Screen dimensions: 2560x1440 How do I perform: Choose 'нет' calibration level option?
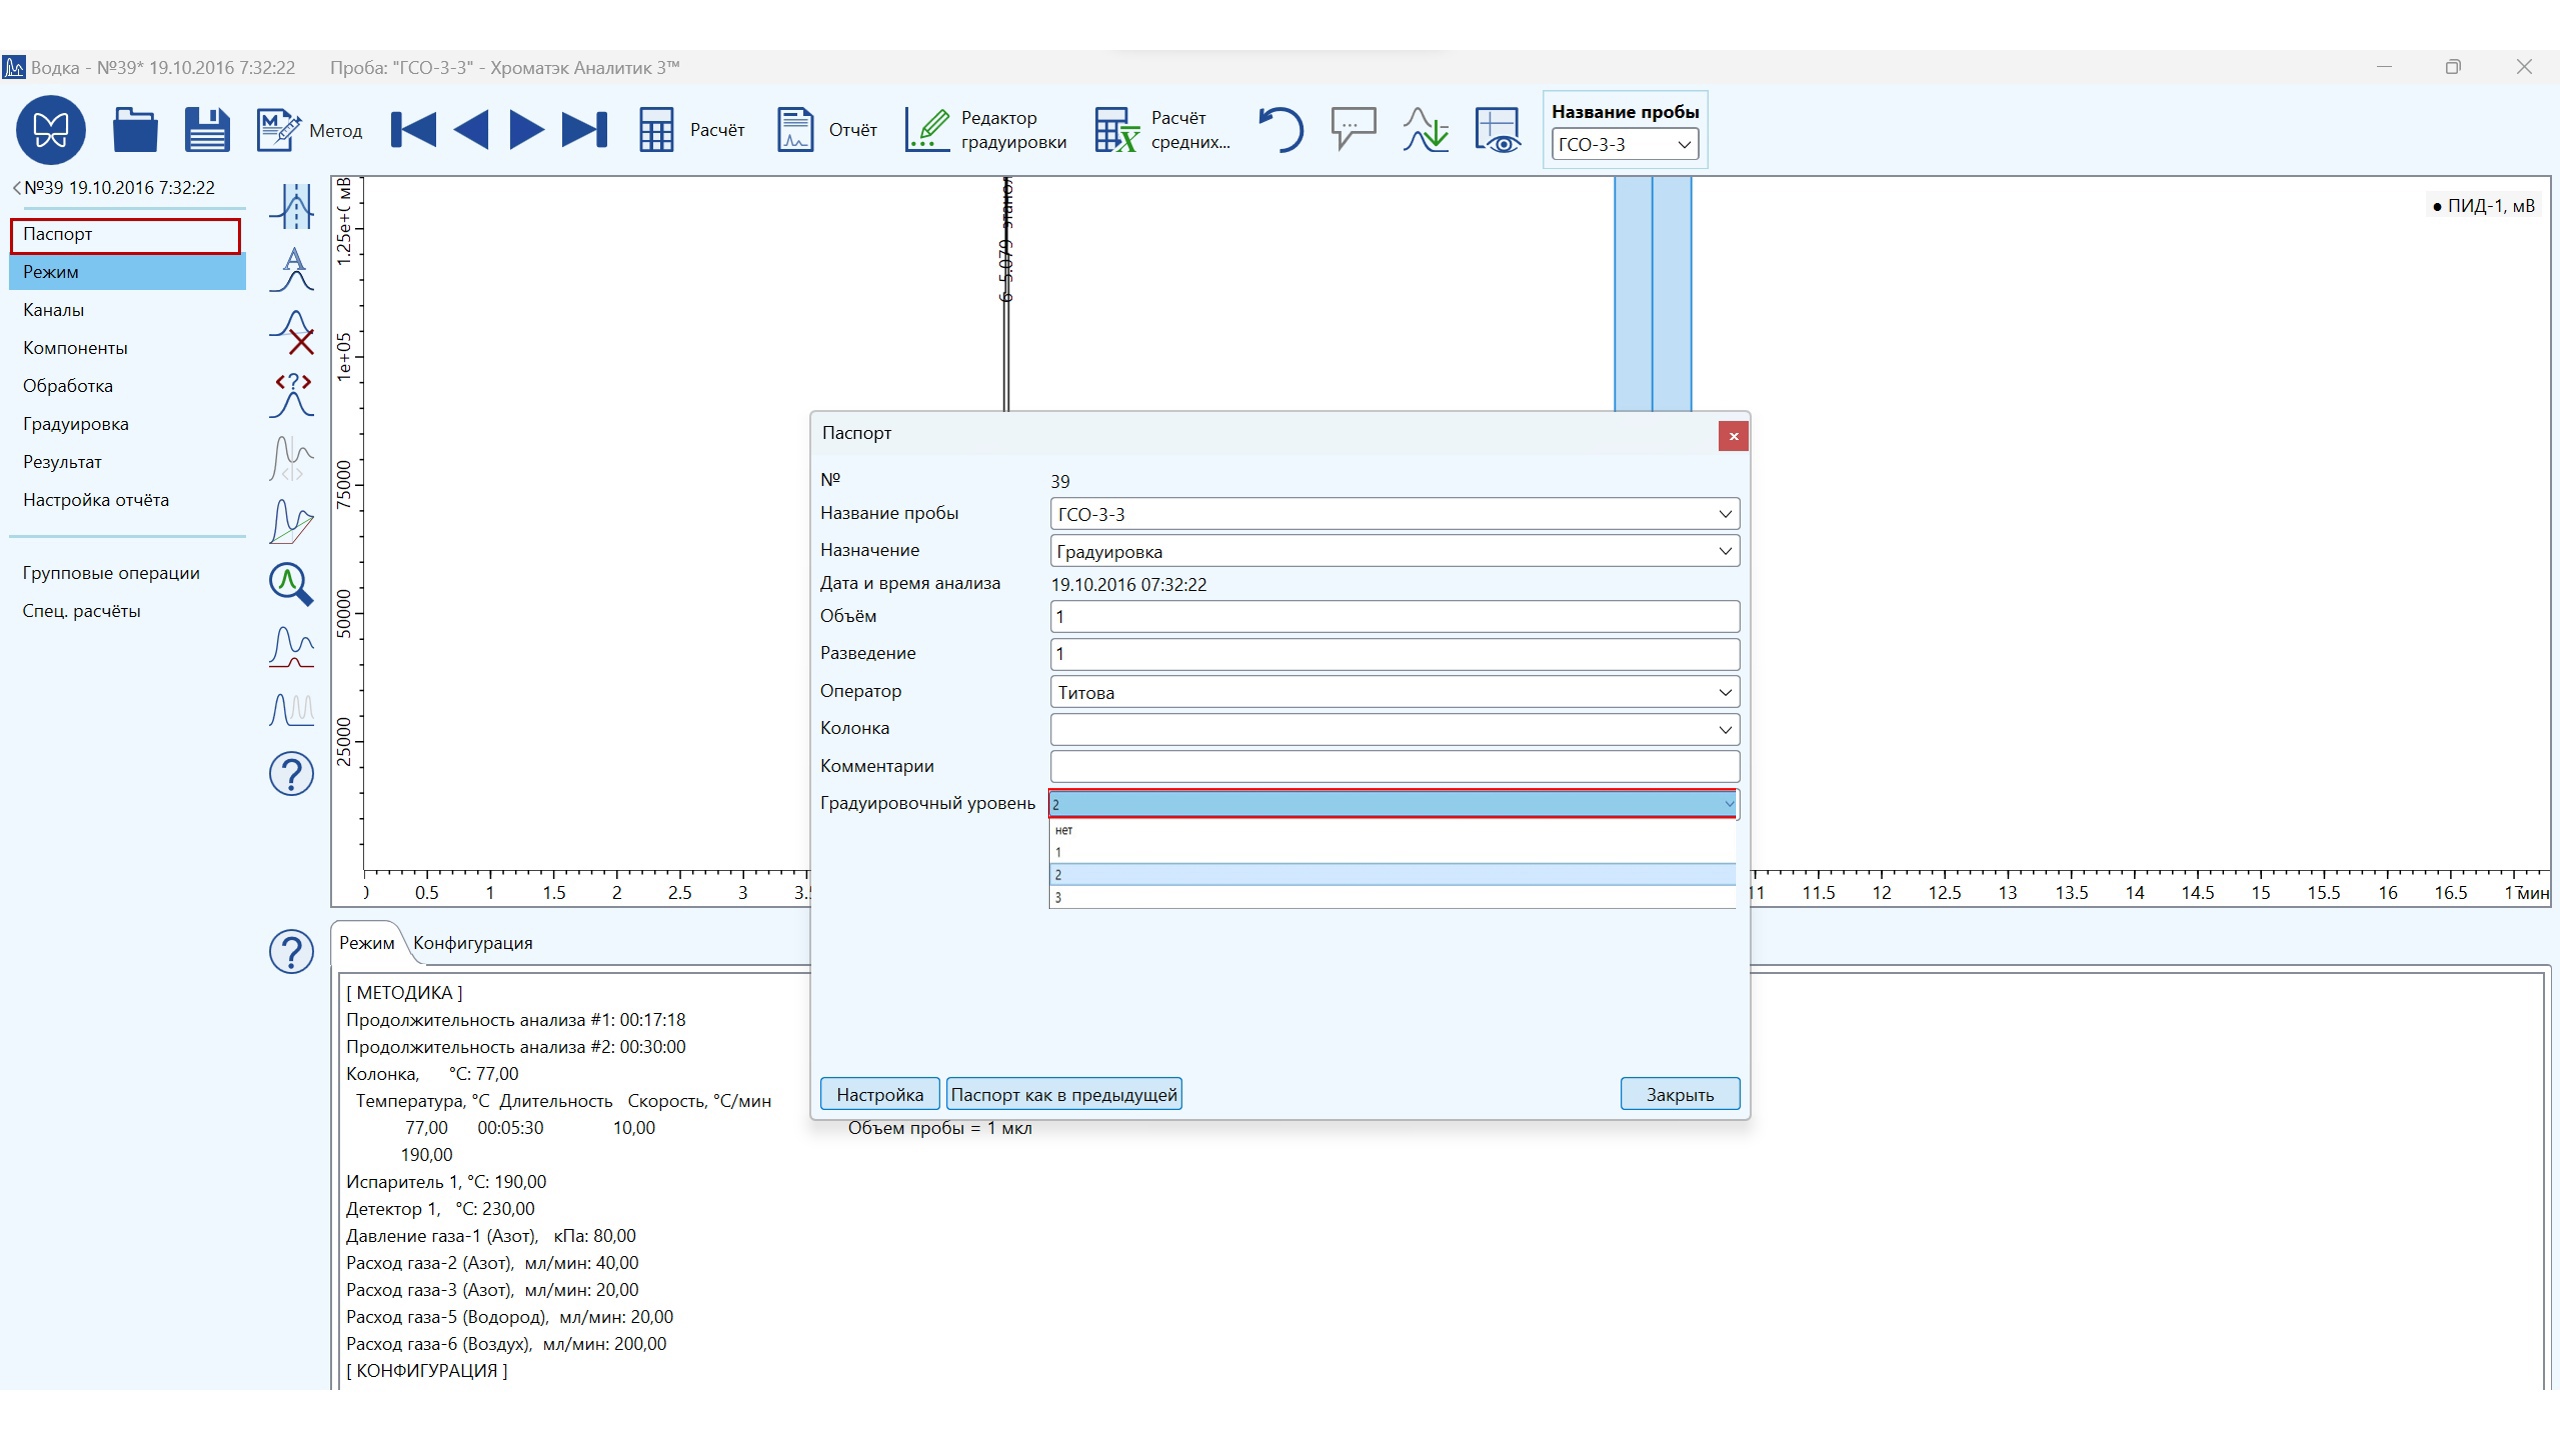point(1392,830)
